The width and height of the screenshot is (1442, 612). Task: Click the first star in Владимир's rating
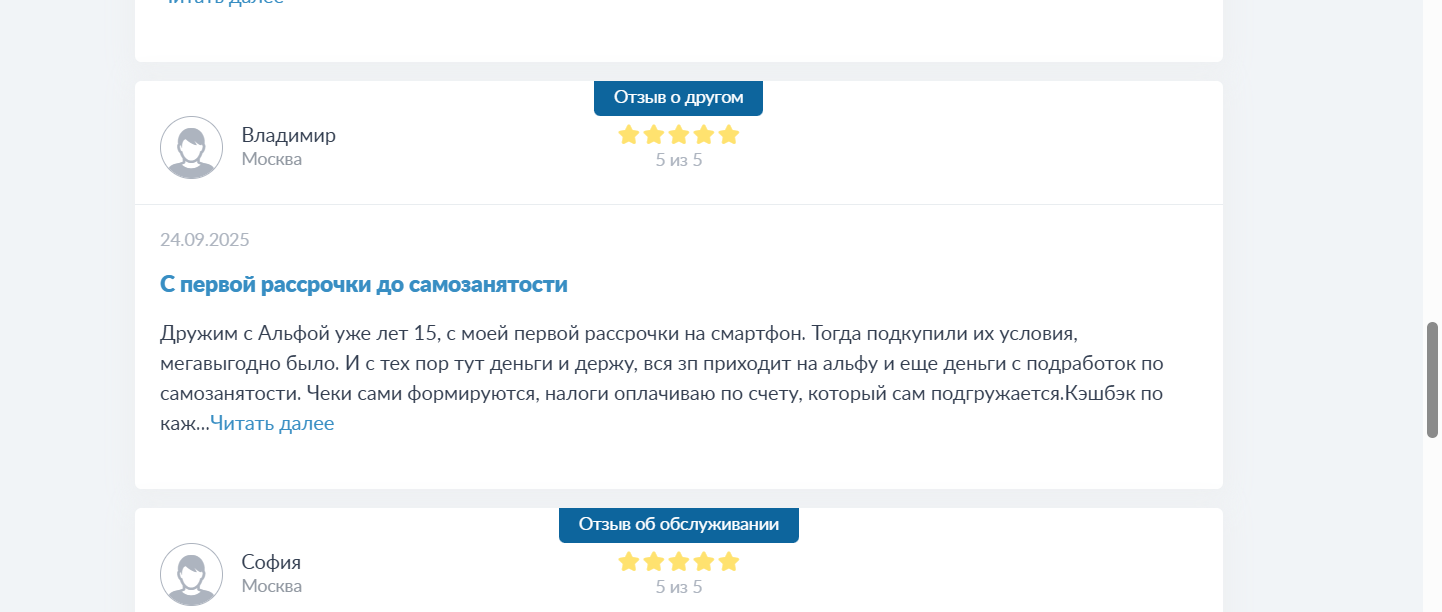(629, 135)
